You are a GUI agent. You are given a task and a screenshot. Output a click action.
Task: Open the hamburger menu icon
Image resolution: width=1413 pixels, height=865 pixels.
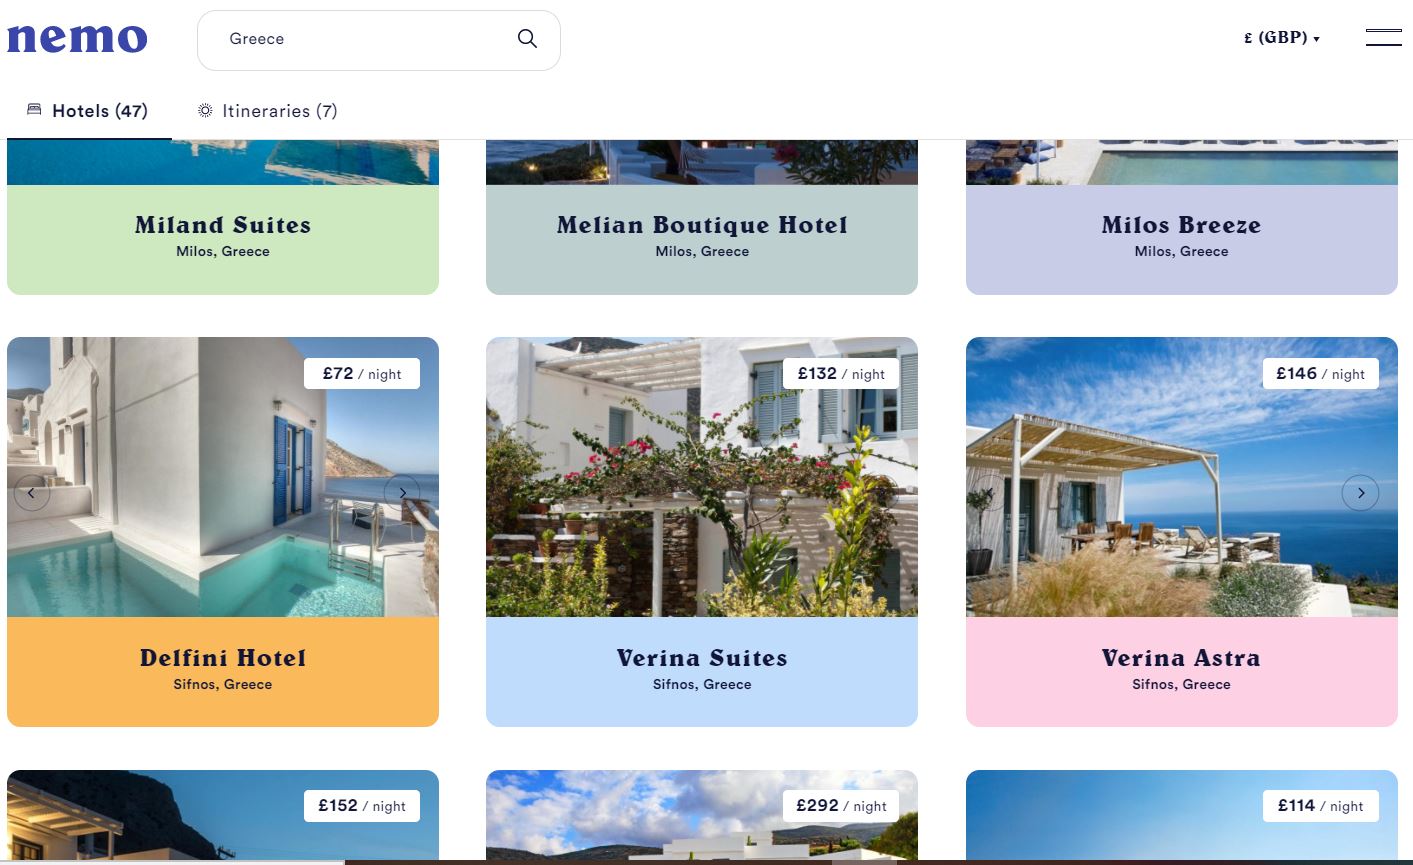click(1383, 38)
